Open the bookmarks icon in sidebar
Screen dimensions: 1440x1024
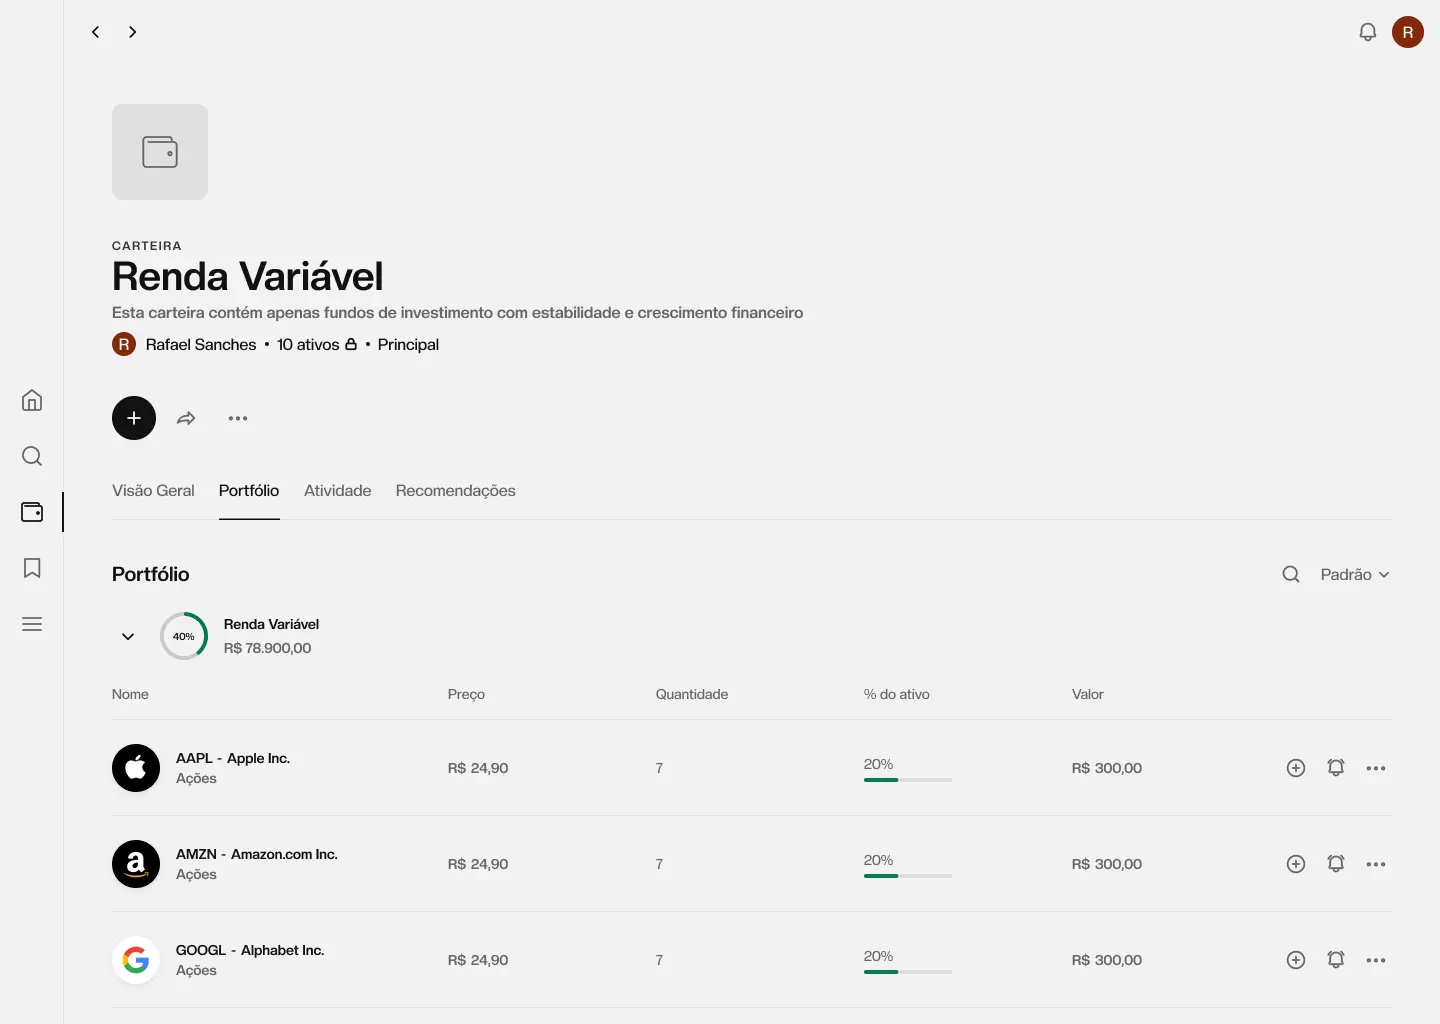pyautogui.click(x=32, y=568)
